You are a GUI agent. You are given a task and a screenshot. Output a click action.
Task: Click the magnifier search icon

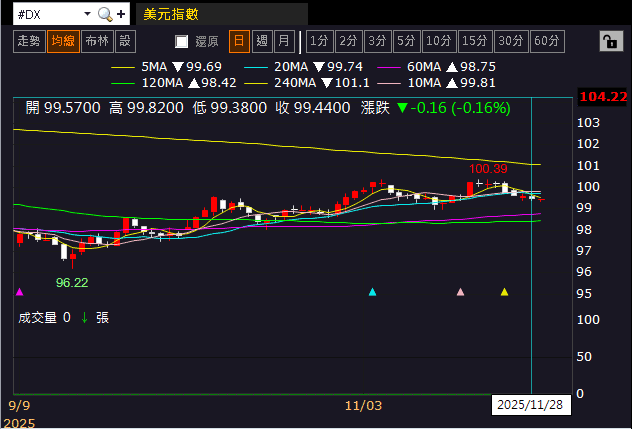[105, 15]
